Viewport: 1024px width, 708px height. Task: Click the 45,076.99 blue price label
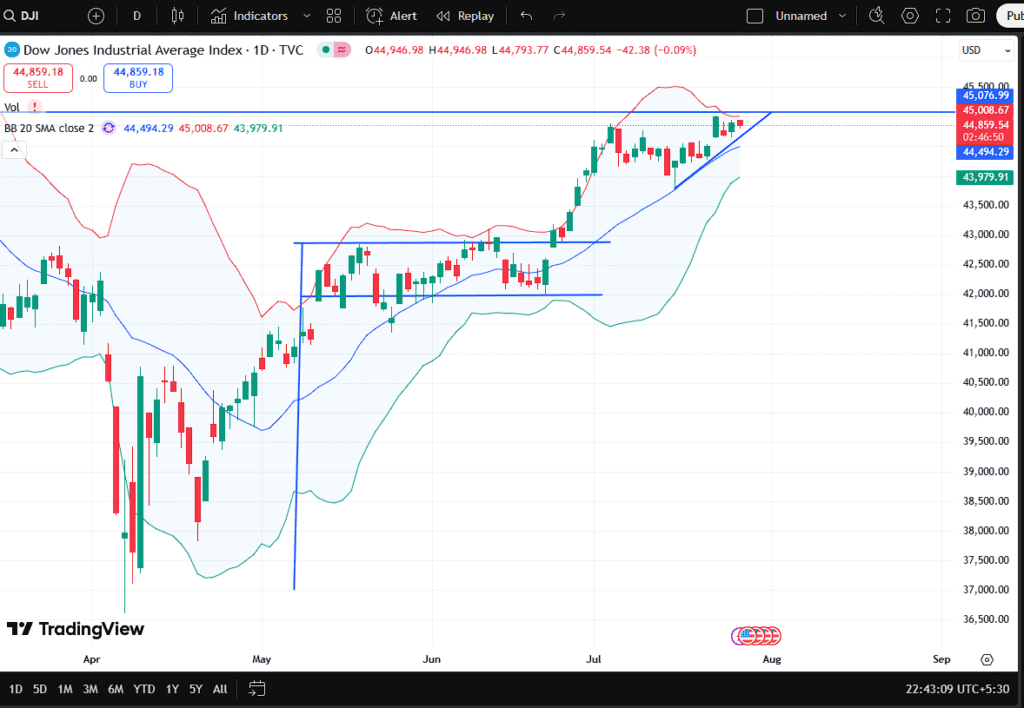(985, 95)
